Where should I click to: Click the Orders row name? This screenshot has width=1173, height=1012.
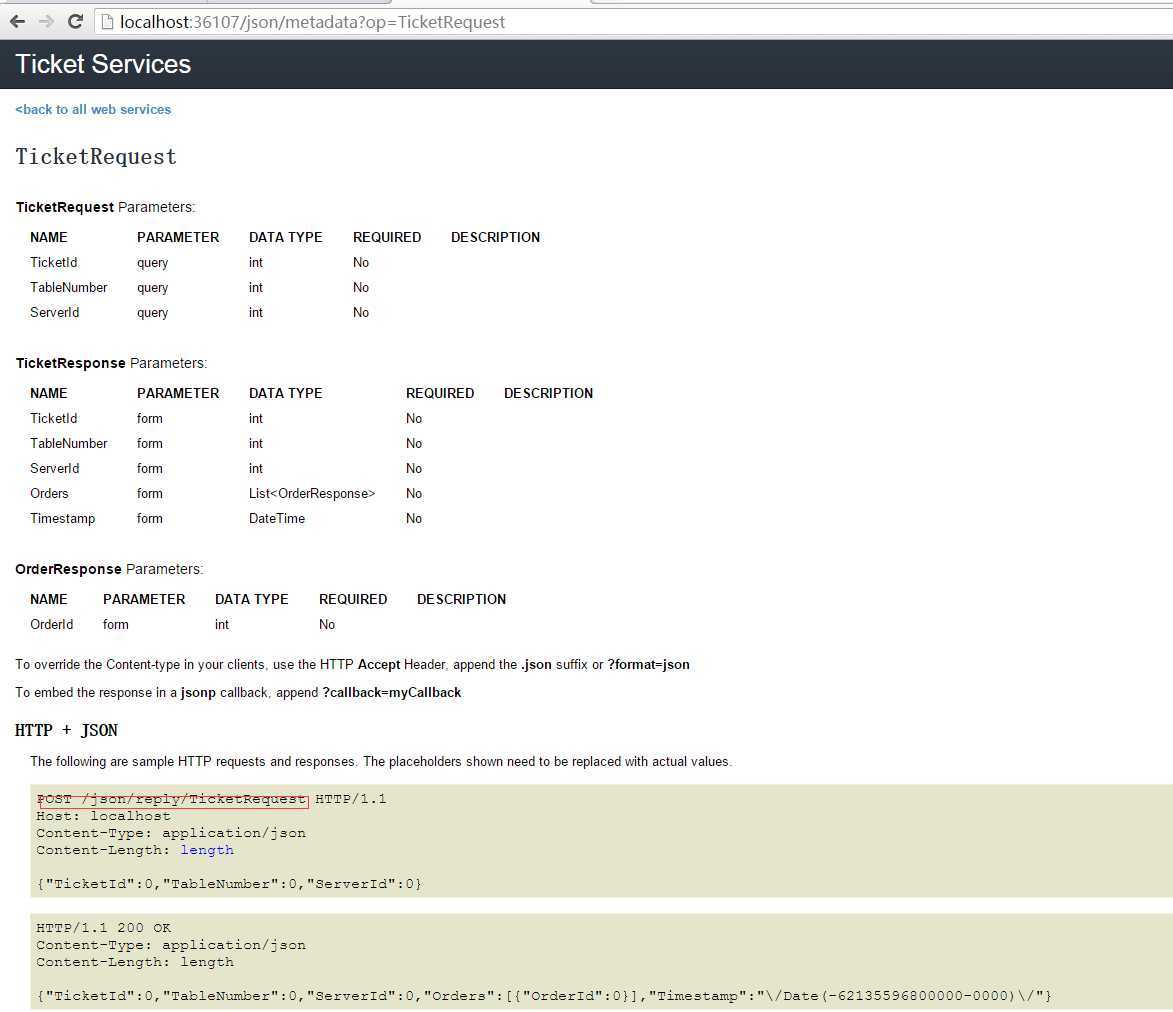coord(49,494)
